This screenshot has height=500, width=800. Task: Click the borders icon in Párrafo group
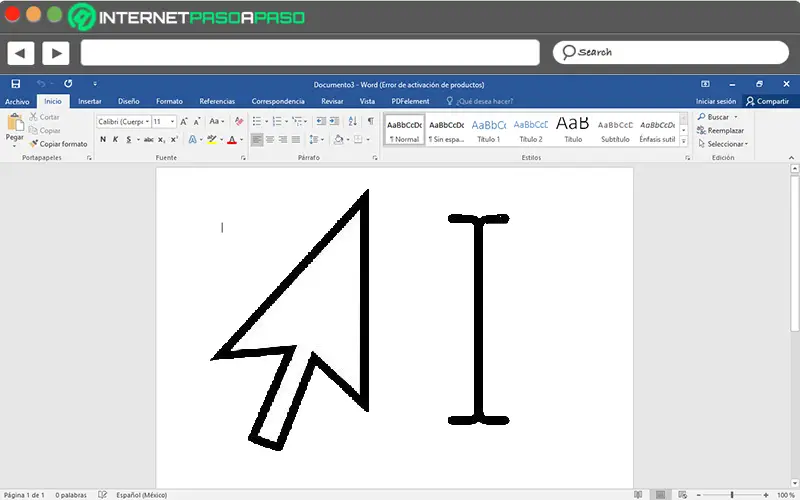click(x=358, y=139)
